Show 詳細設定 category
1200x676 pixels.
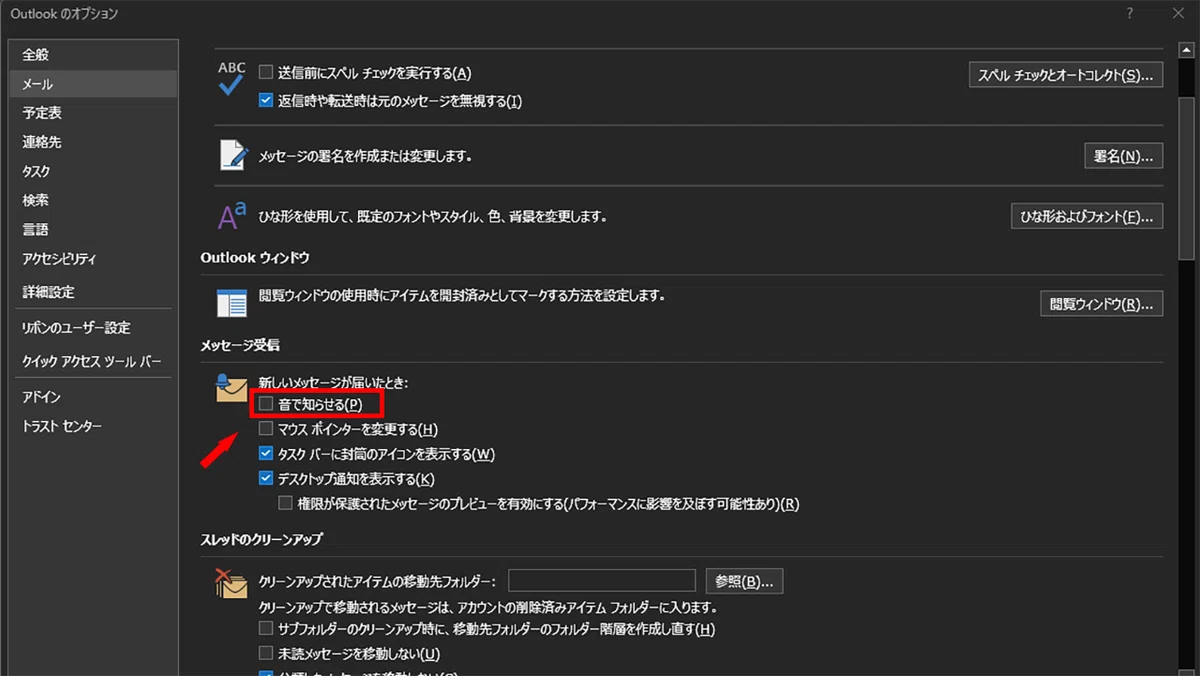coord(92,292)
